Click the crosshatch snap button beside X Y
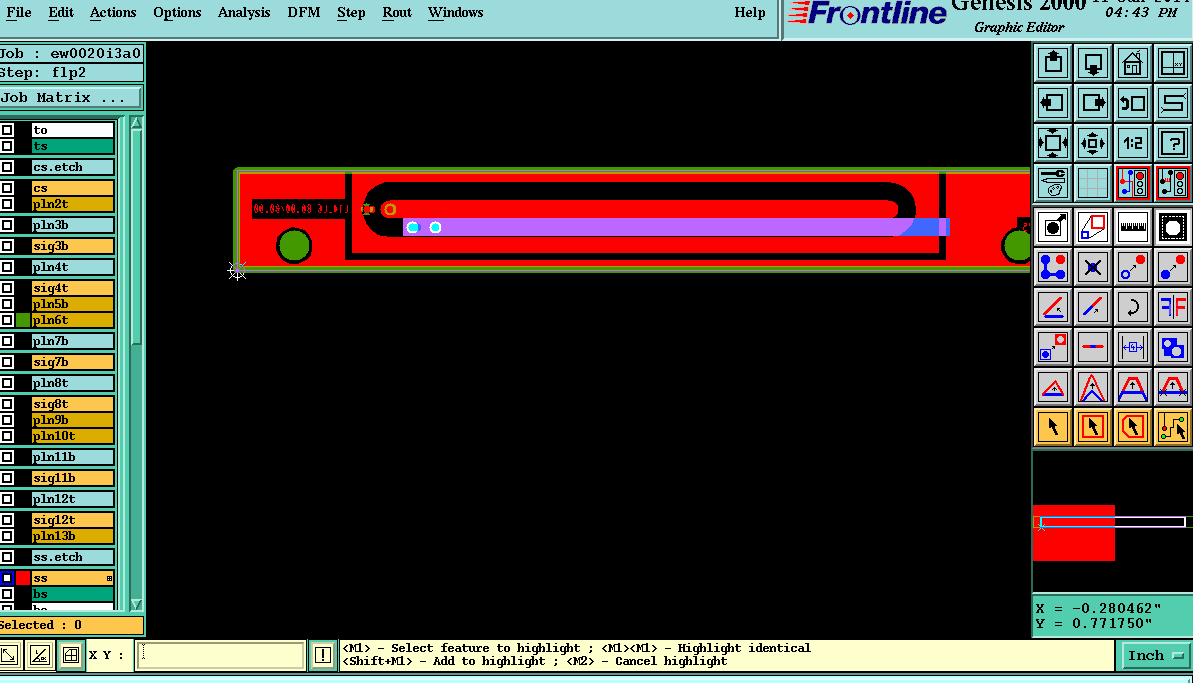This screenshot has height=683, width=1193. coord(71,655)
